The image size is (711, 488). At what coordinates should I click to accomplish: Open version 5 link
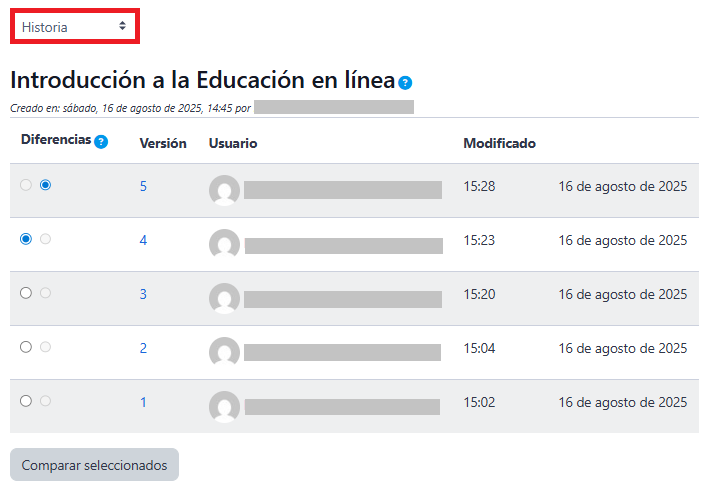143,187
